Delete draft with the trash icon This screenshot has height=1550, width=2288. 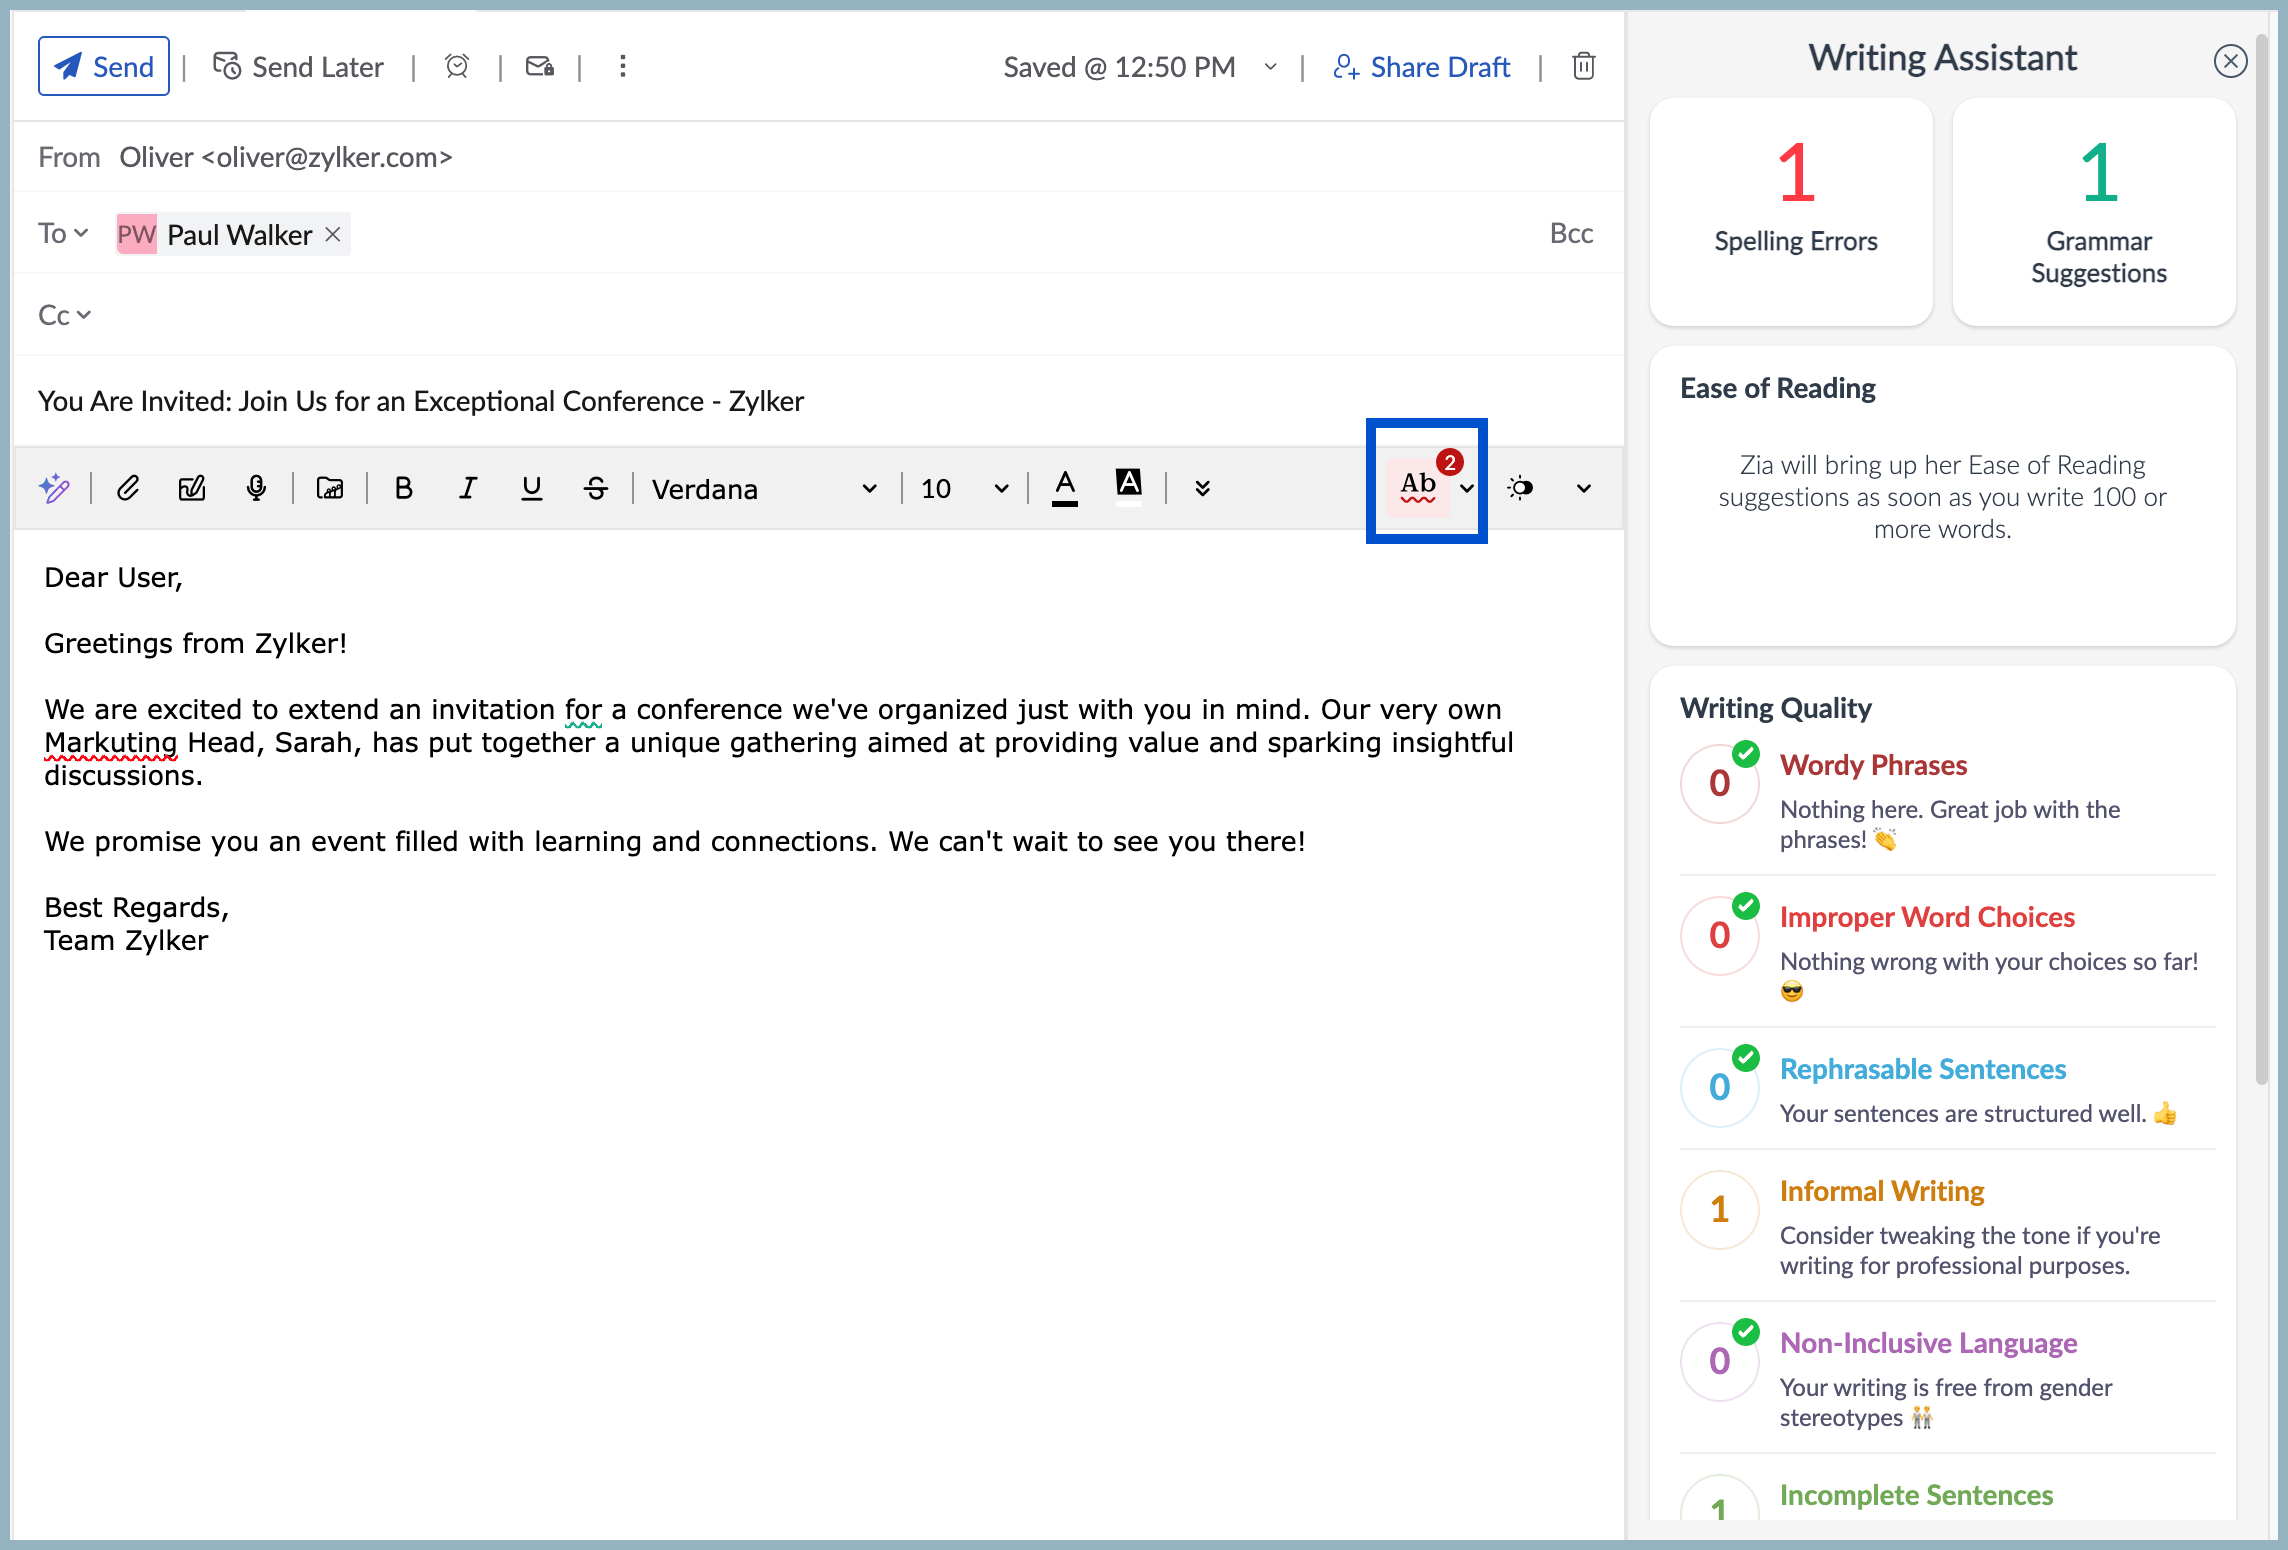1583,66
